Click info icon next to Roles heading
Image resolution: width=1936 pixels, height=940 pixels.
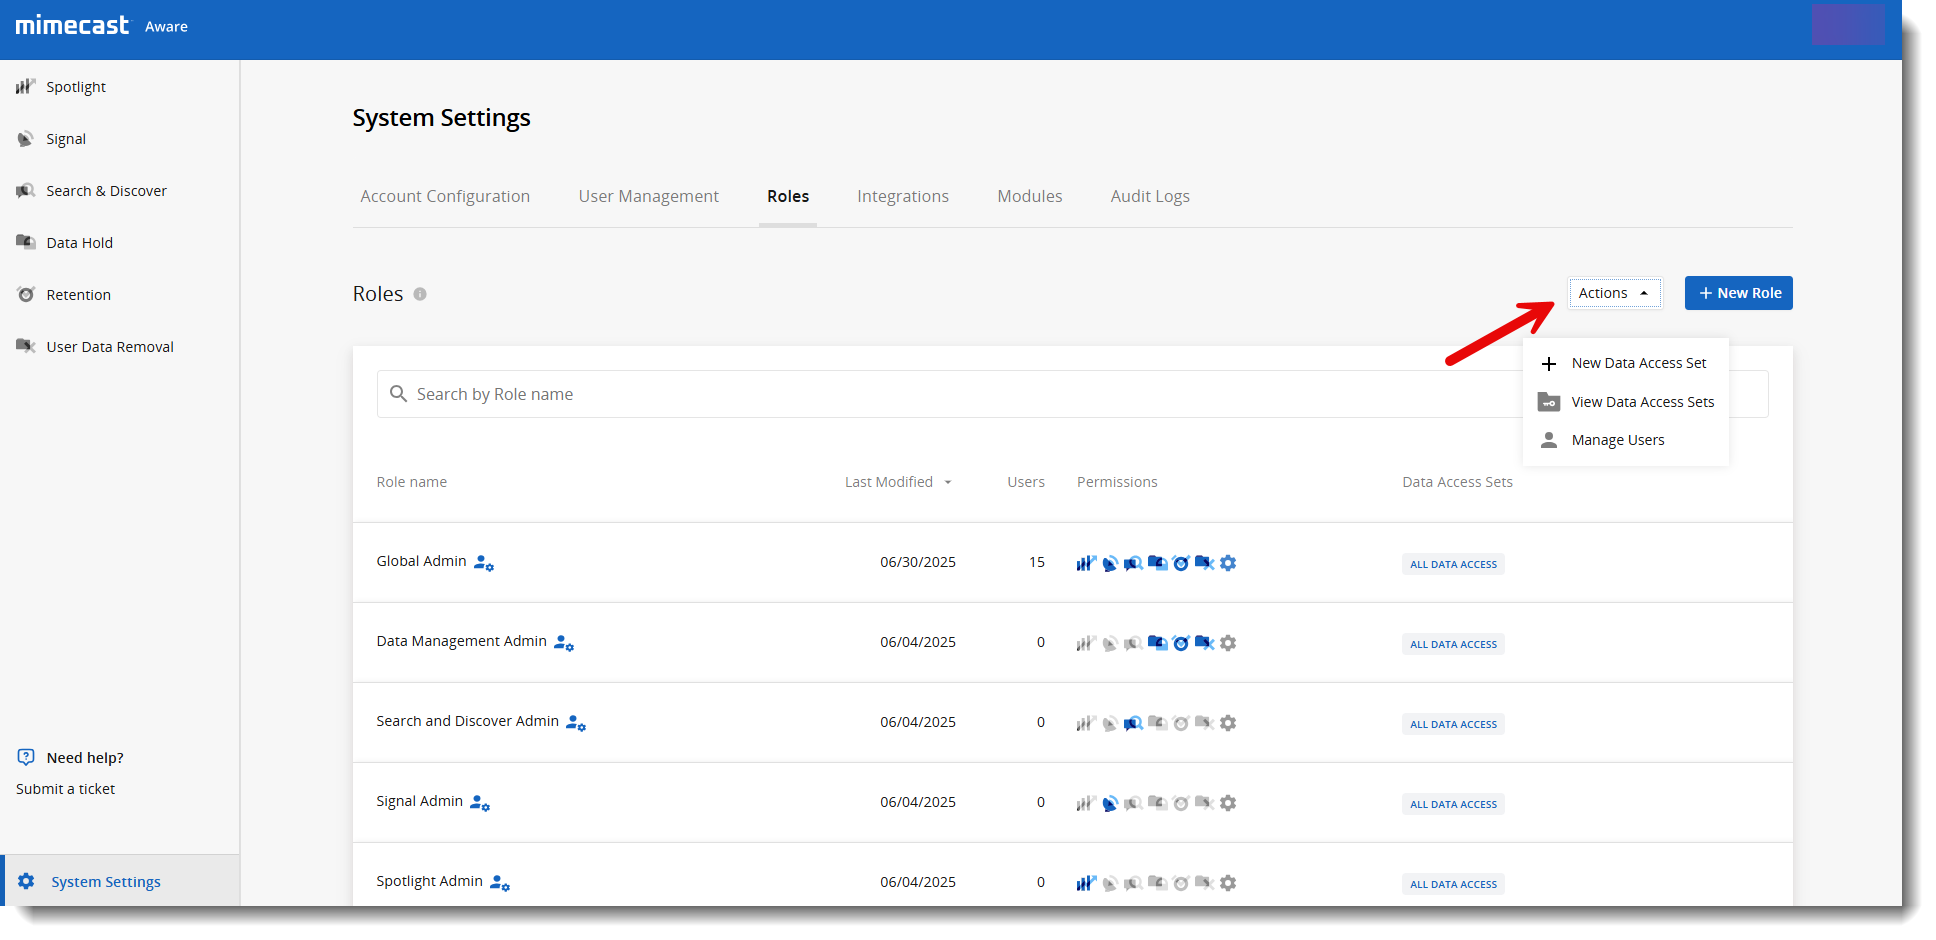tap(420, 294)
